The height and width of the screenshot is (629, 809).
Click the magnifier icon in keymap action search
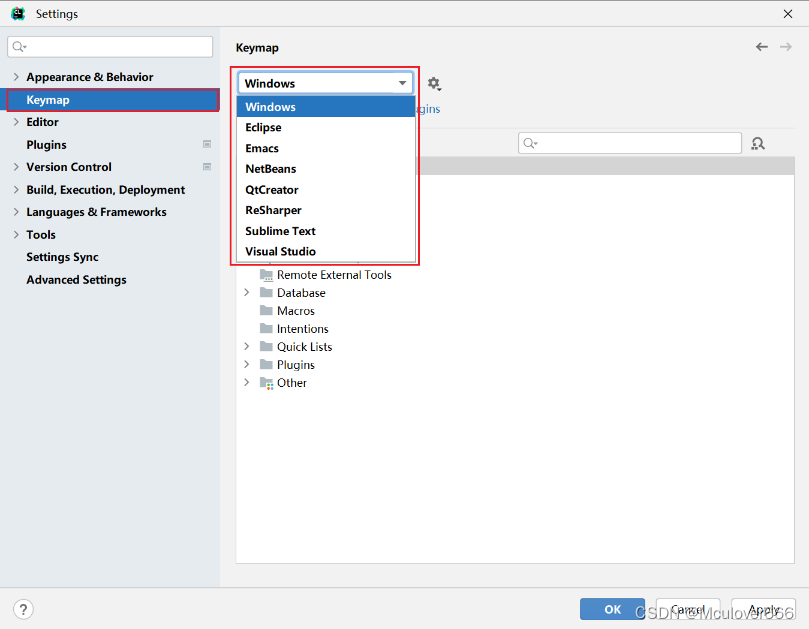tap(530, 143)
